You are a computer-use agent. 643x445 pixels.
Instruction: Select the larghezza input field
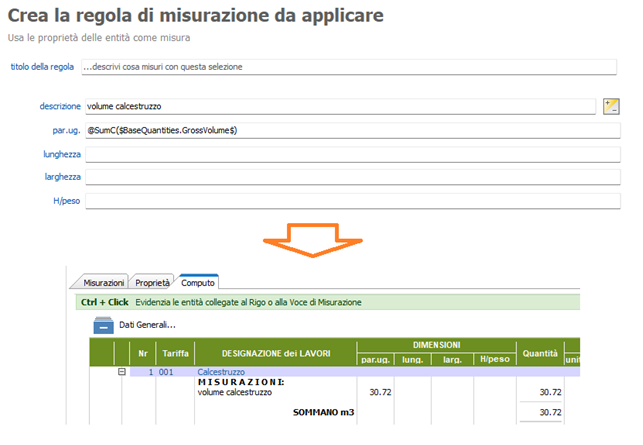[x=351, y=176]
